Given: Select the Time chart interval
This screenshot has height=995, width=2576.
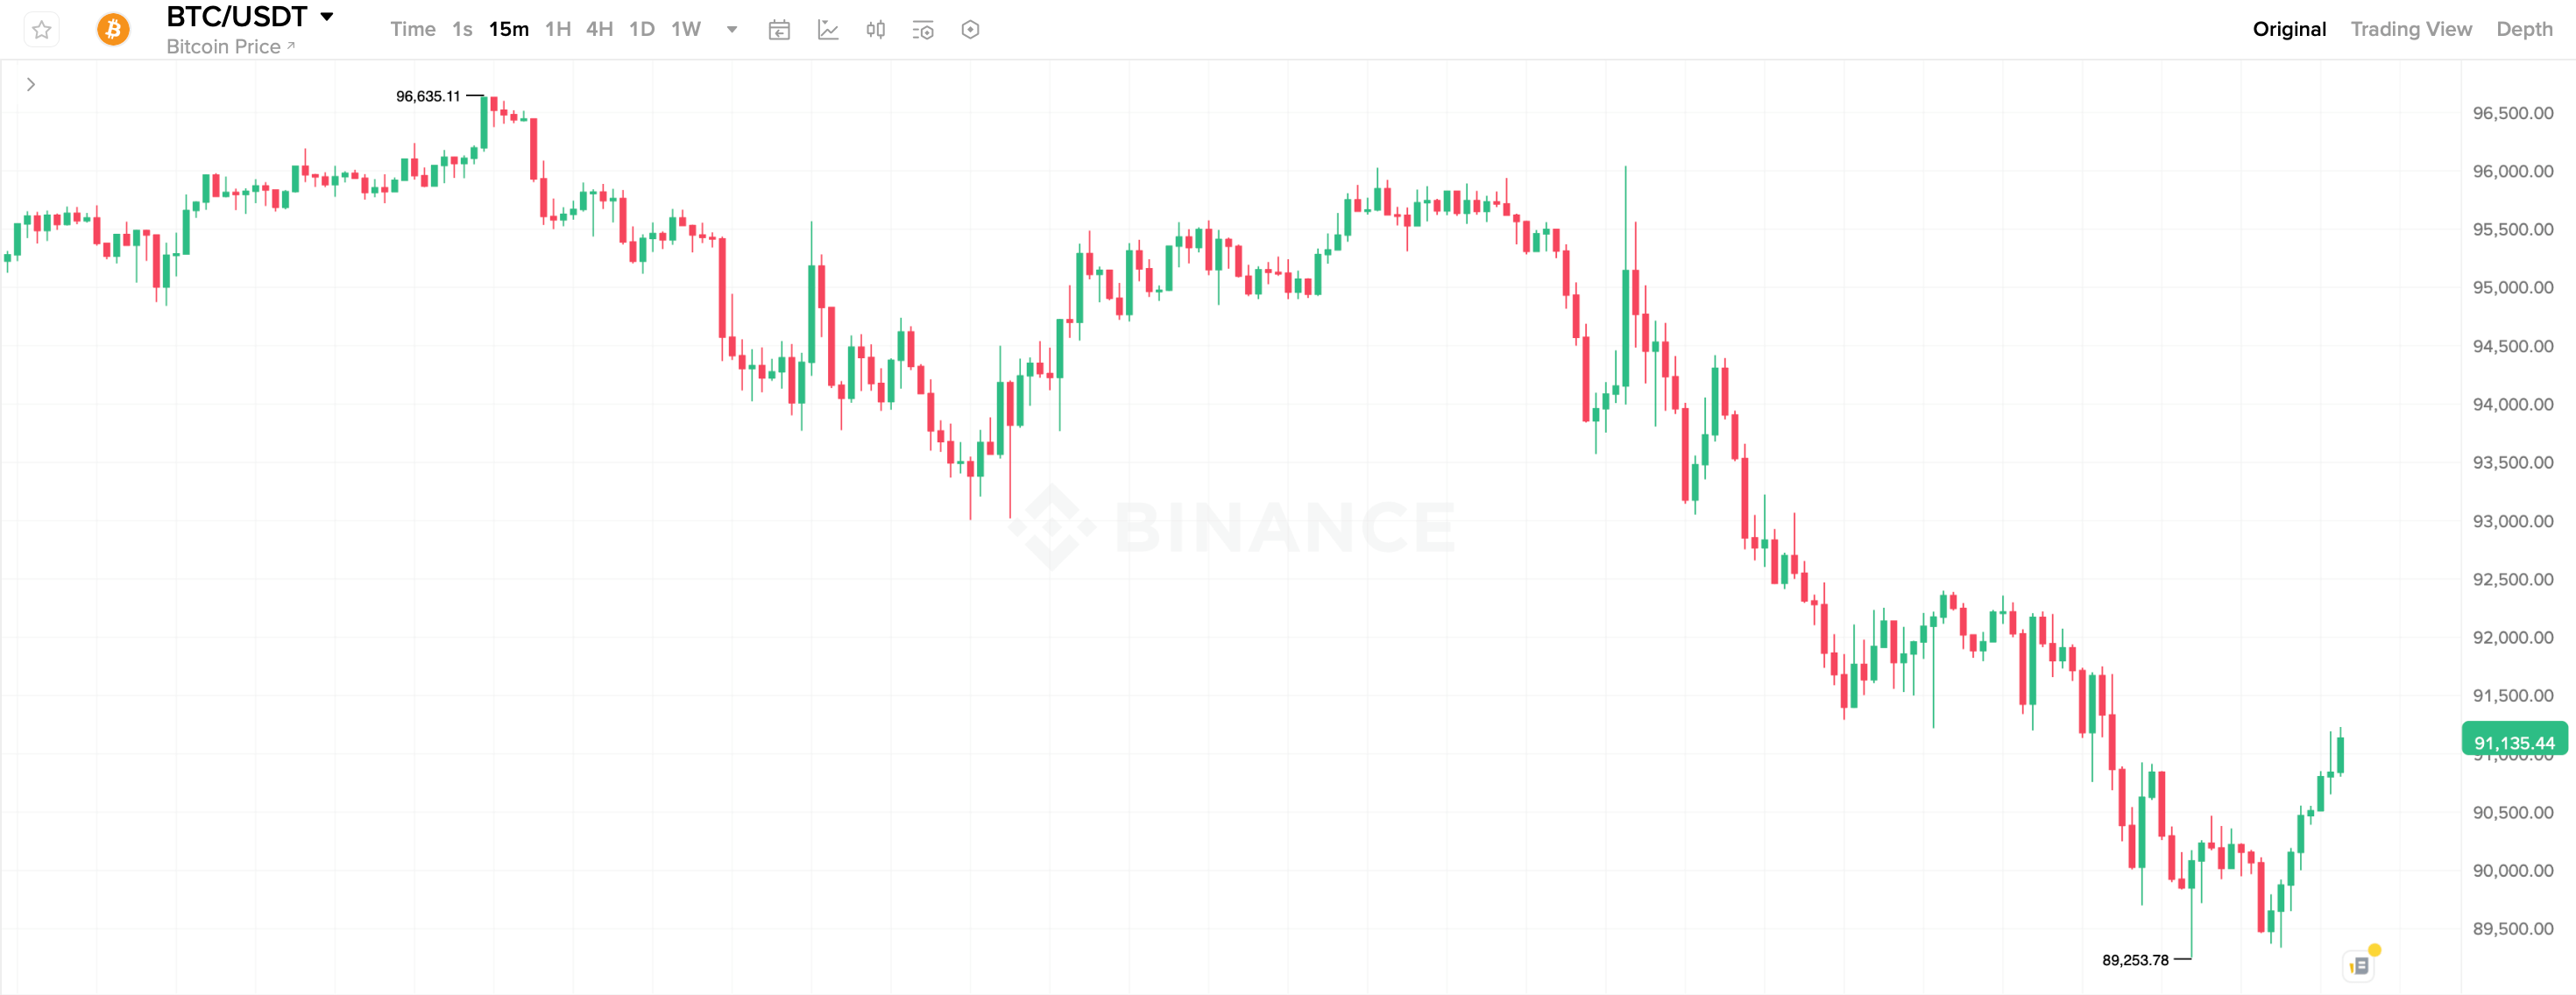Looking at the screenshot, I should (x=412, y=30).
